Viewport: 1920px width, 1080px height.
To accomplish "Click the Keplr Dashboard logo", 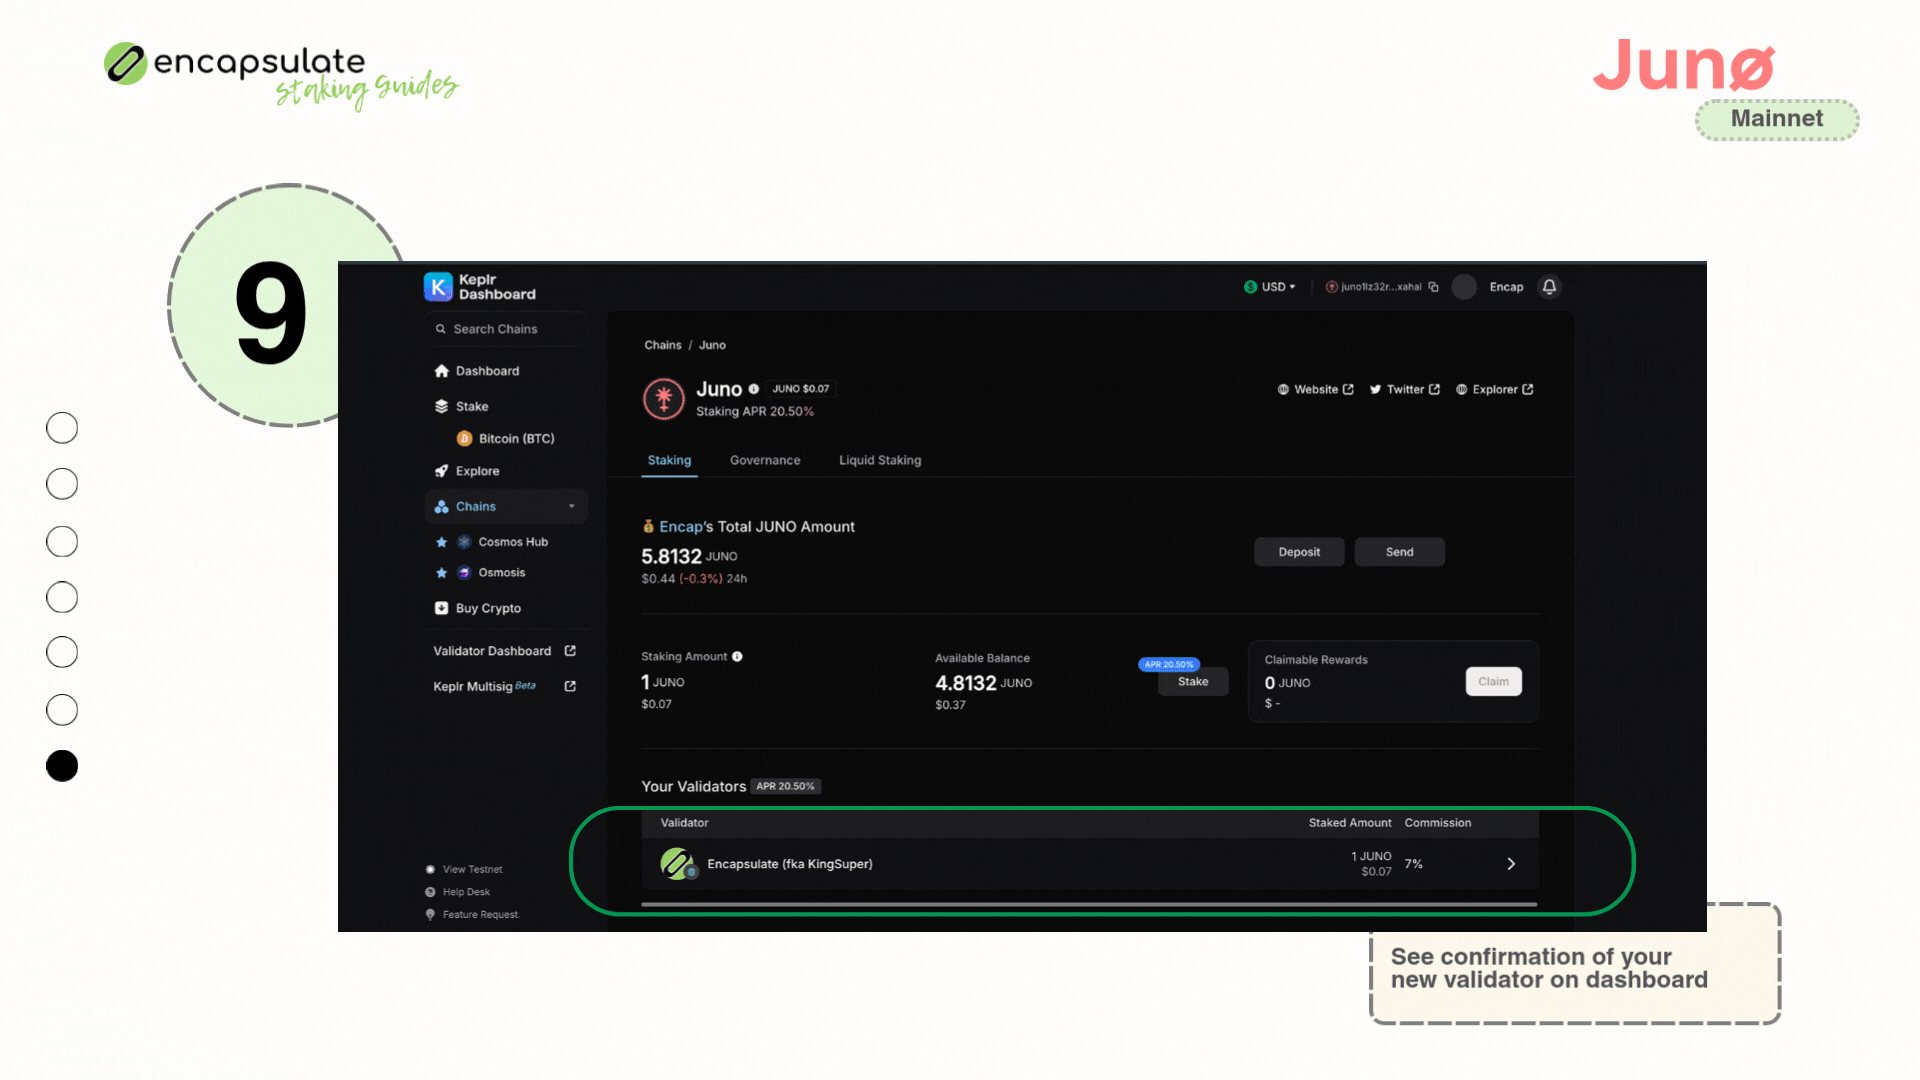I will [438, 287].
